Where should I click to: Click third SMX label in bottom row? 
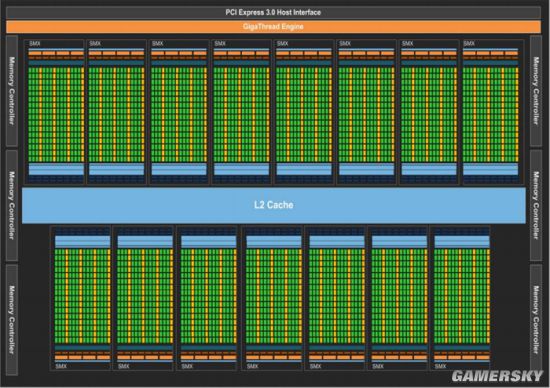[187, 366]
